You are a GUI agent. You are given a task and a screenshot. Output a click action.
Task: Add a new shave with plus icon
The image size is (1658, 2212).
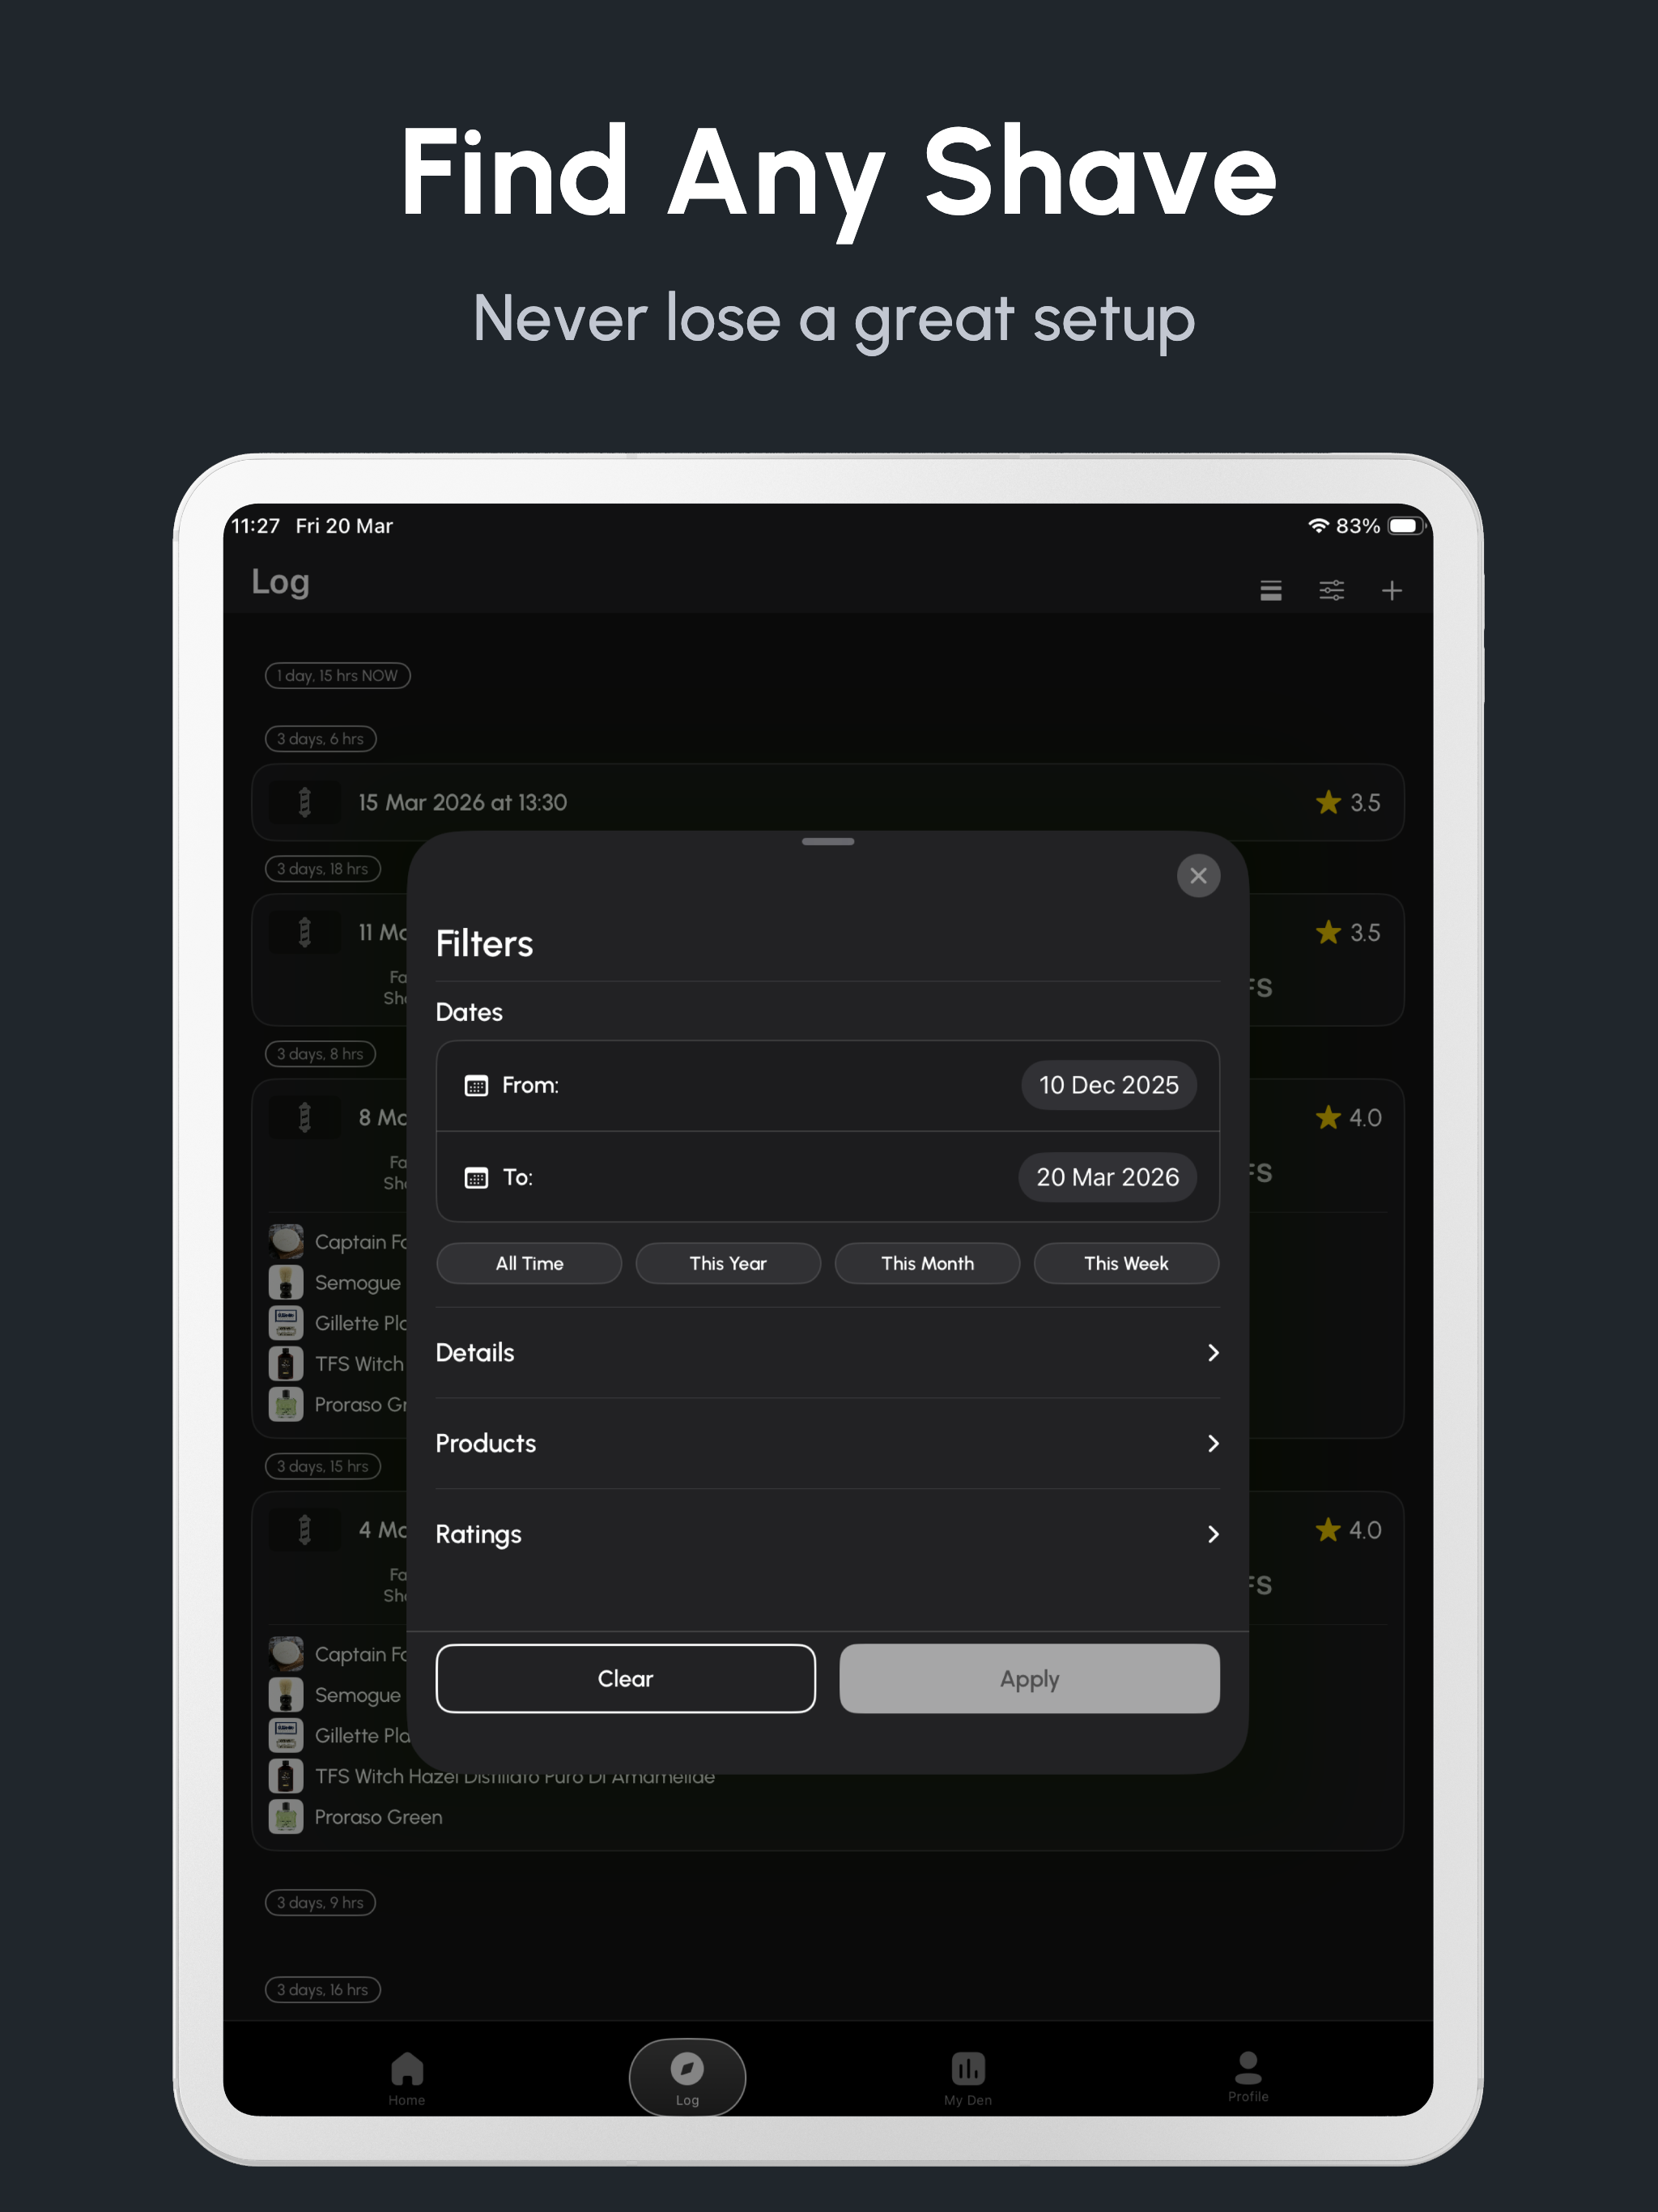click(1391, 590)
